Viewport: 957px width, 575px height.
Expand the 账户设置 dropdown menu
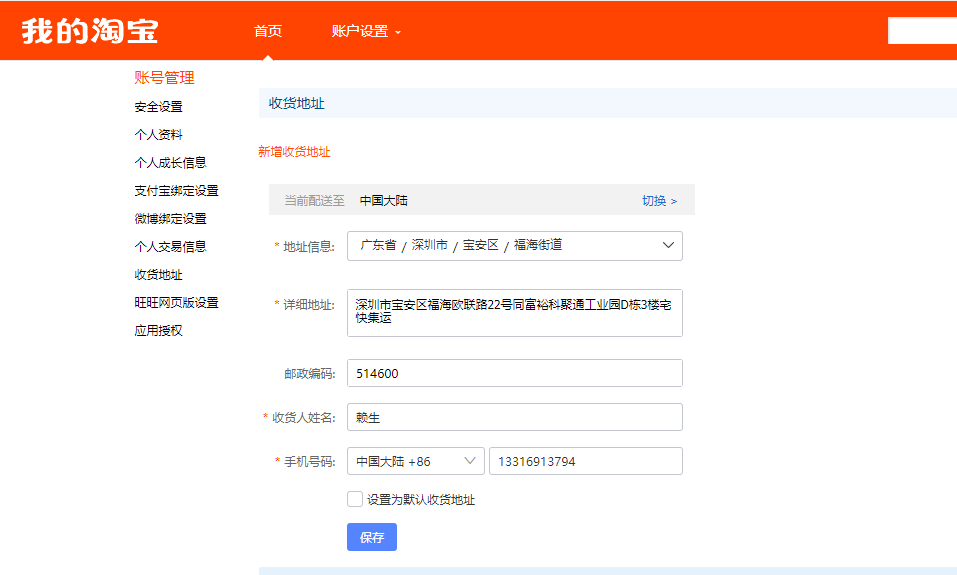366,31
